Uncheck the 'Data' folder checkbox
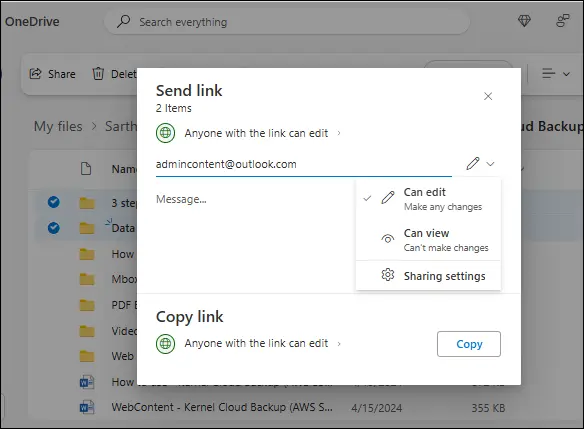 tap(53, 228)
